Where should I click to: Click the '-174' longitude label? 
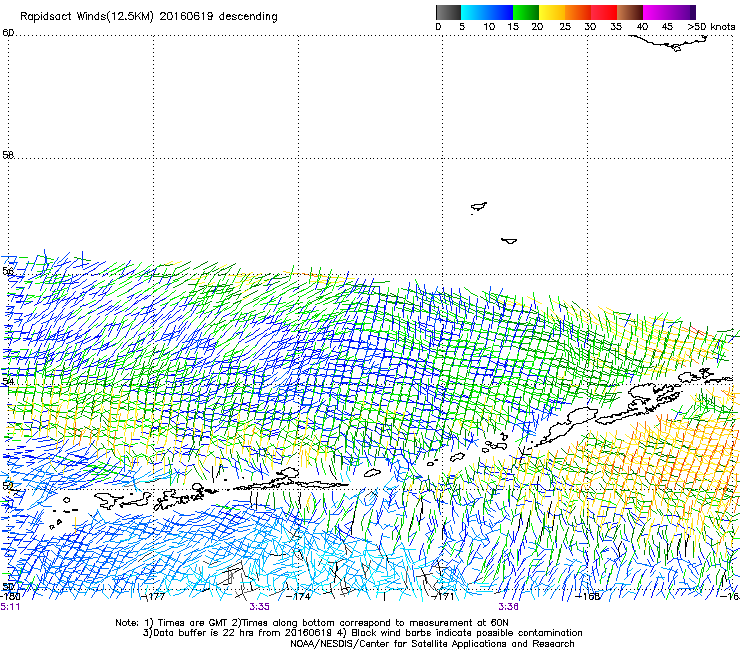298,596
